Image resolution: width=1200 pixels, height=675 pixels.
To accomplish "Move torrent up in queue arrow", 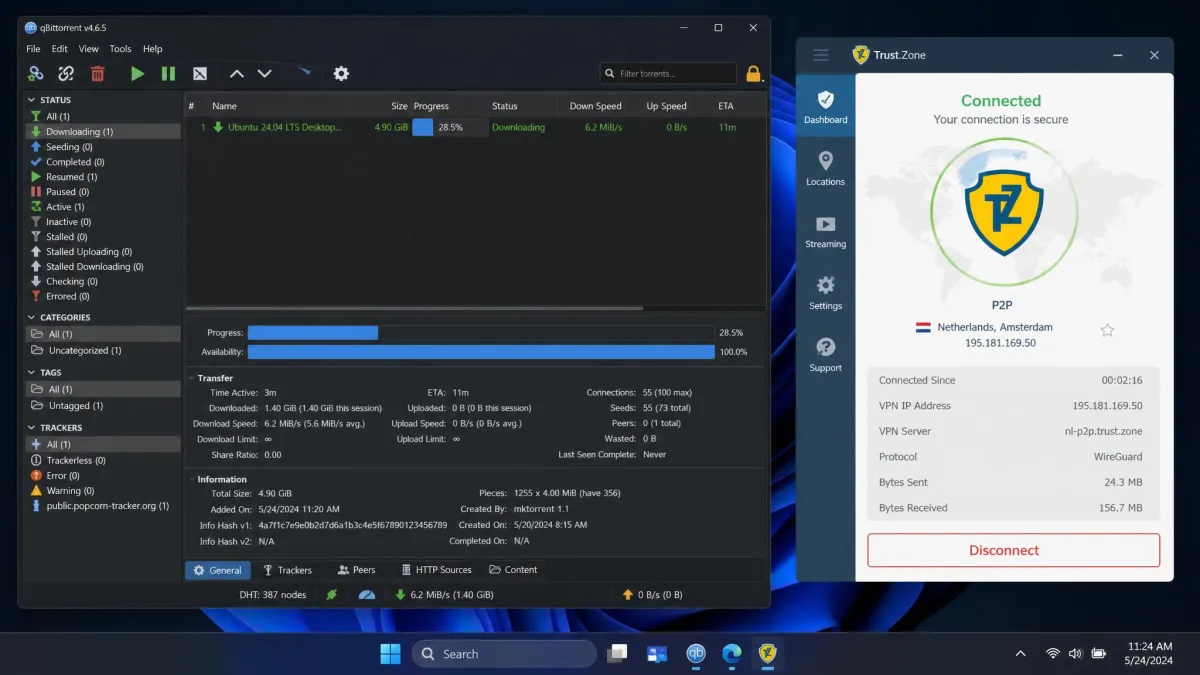I will [x=237, y=73].
